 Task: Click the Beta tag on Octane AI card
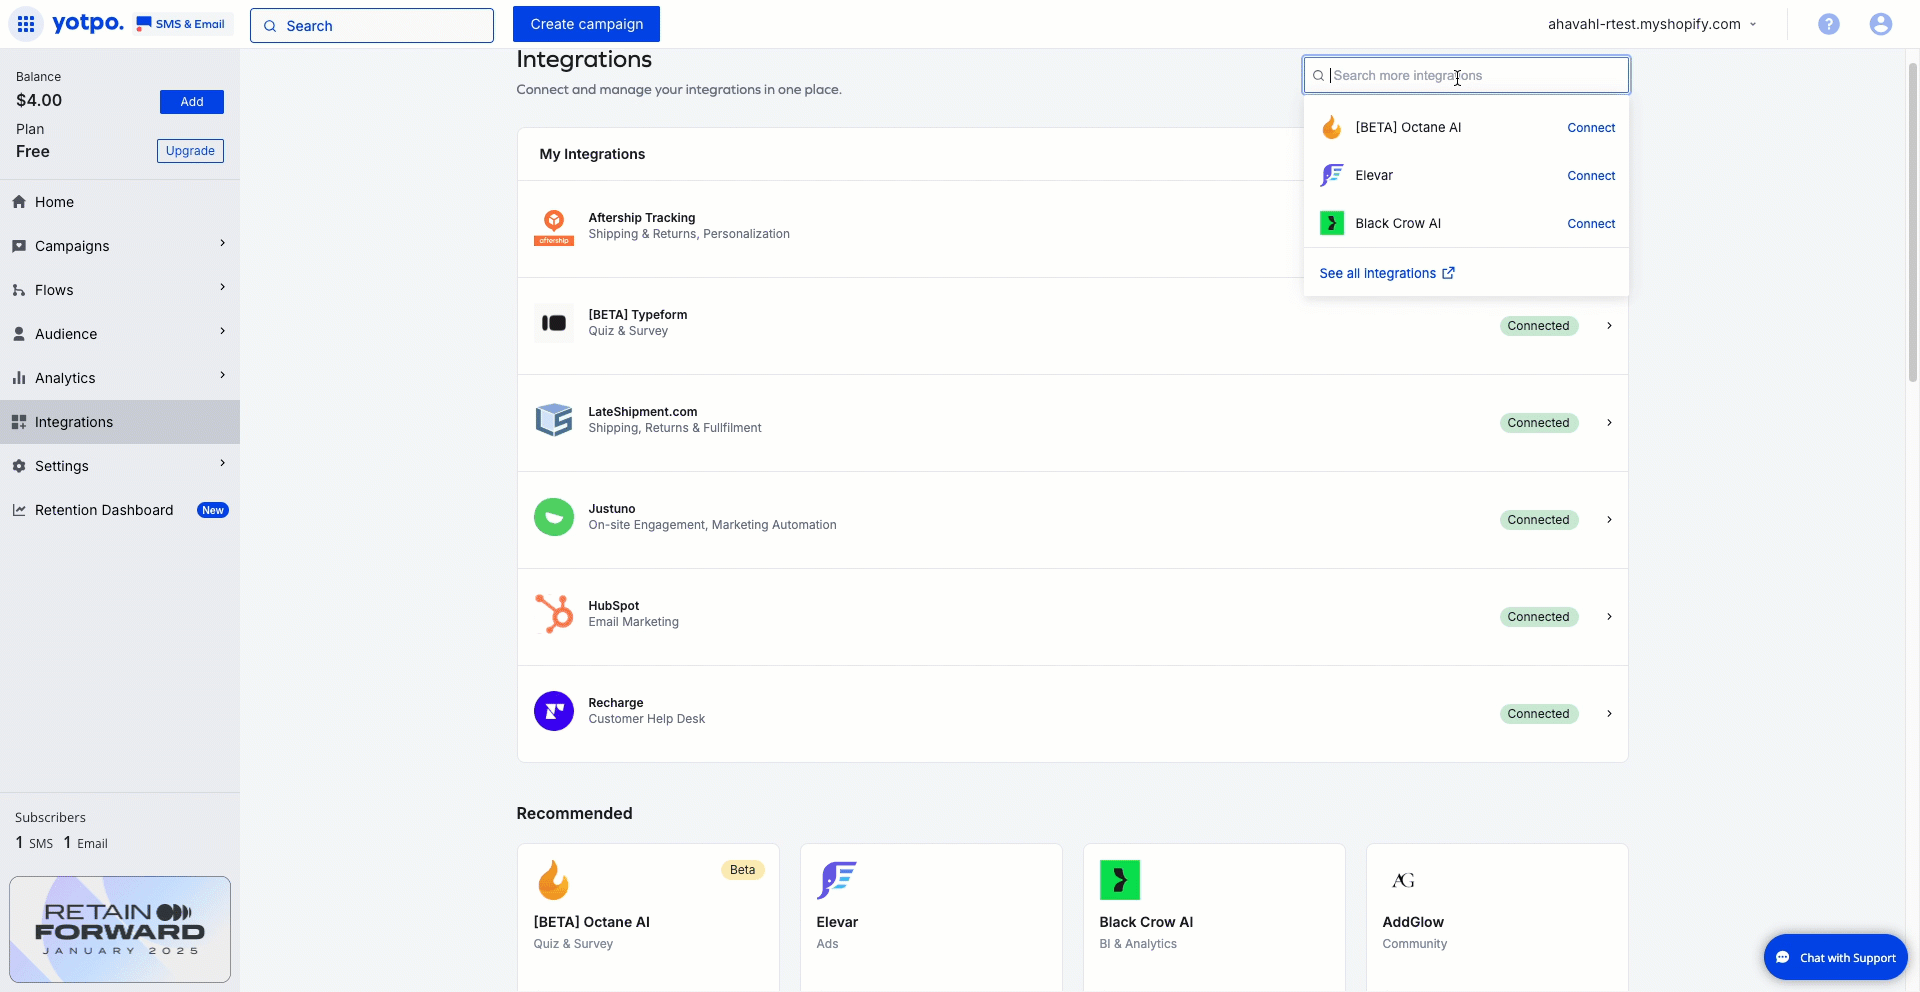tap(742, 870)
